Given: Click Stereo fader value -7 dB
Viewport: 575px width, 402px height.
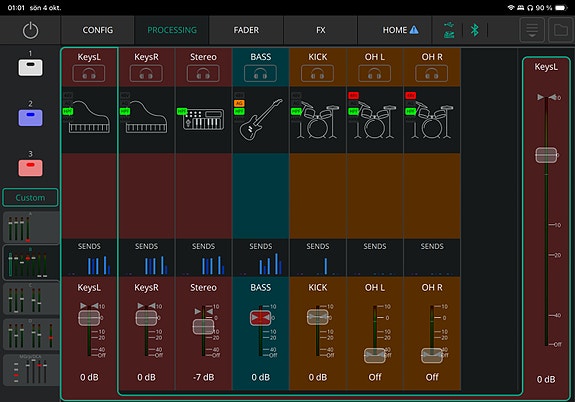Looking at the screenshot, I should point(204,377).
